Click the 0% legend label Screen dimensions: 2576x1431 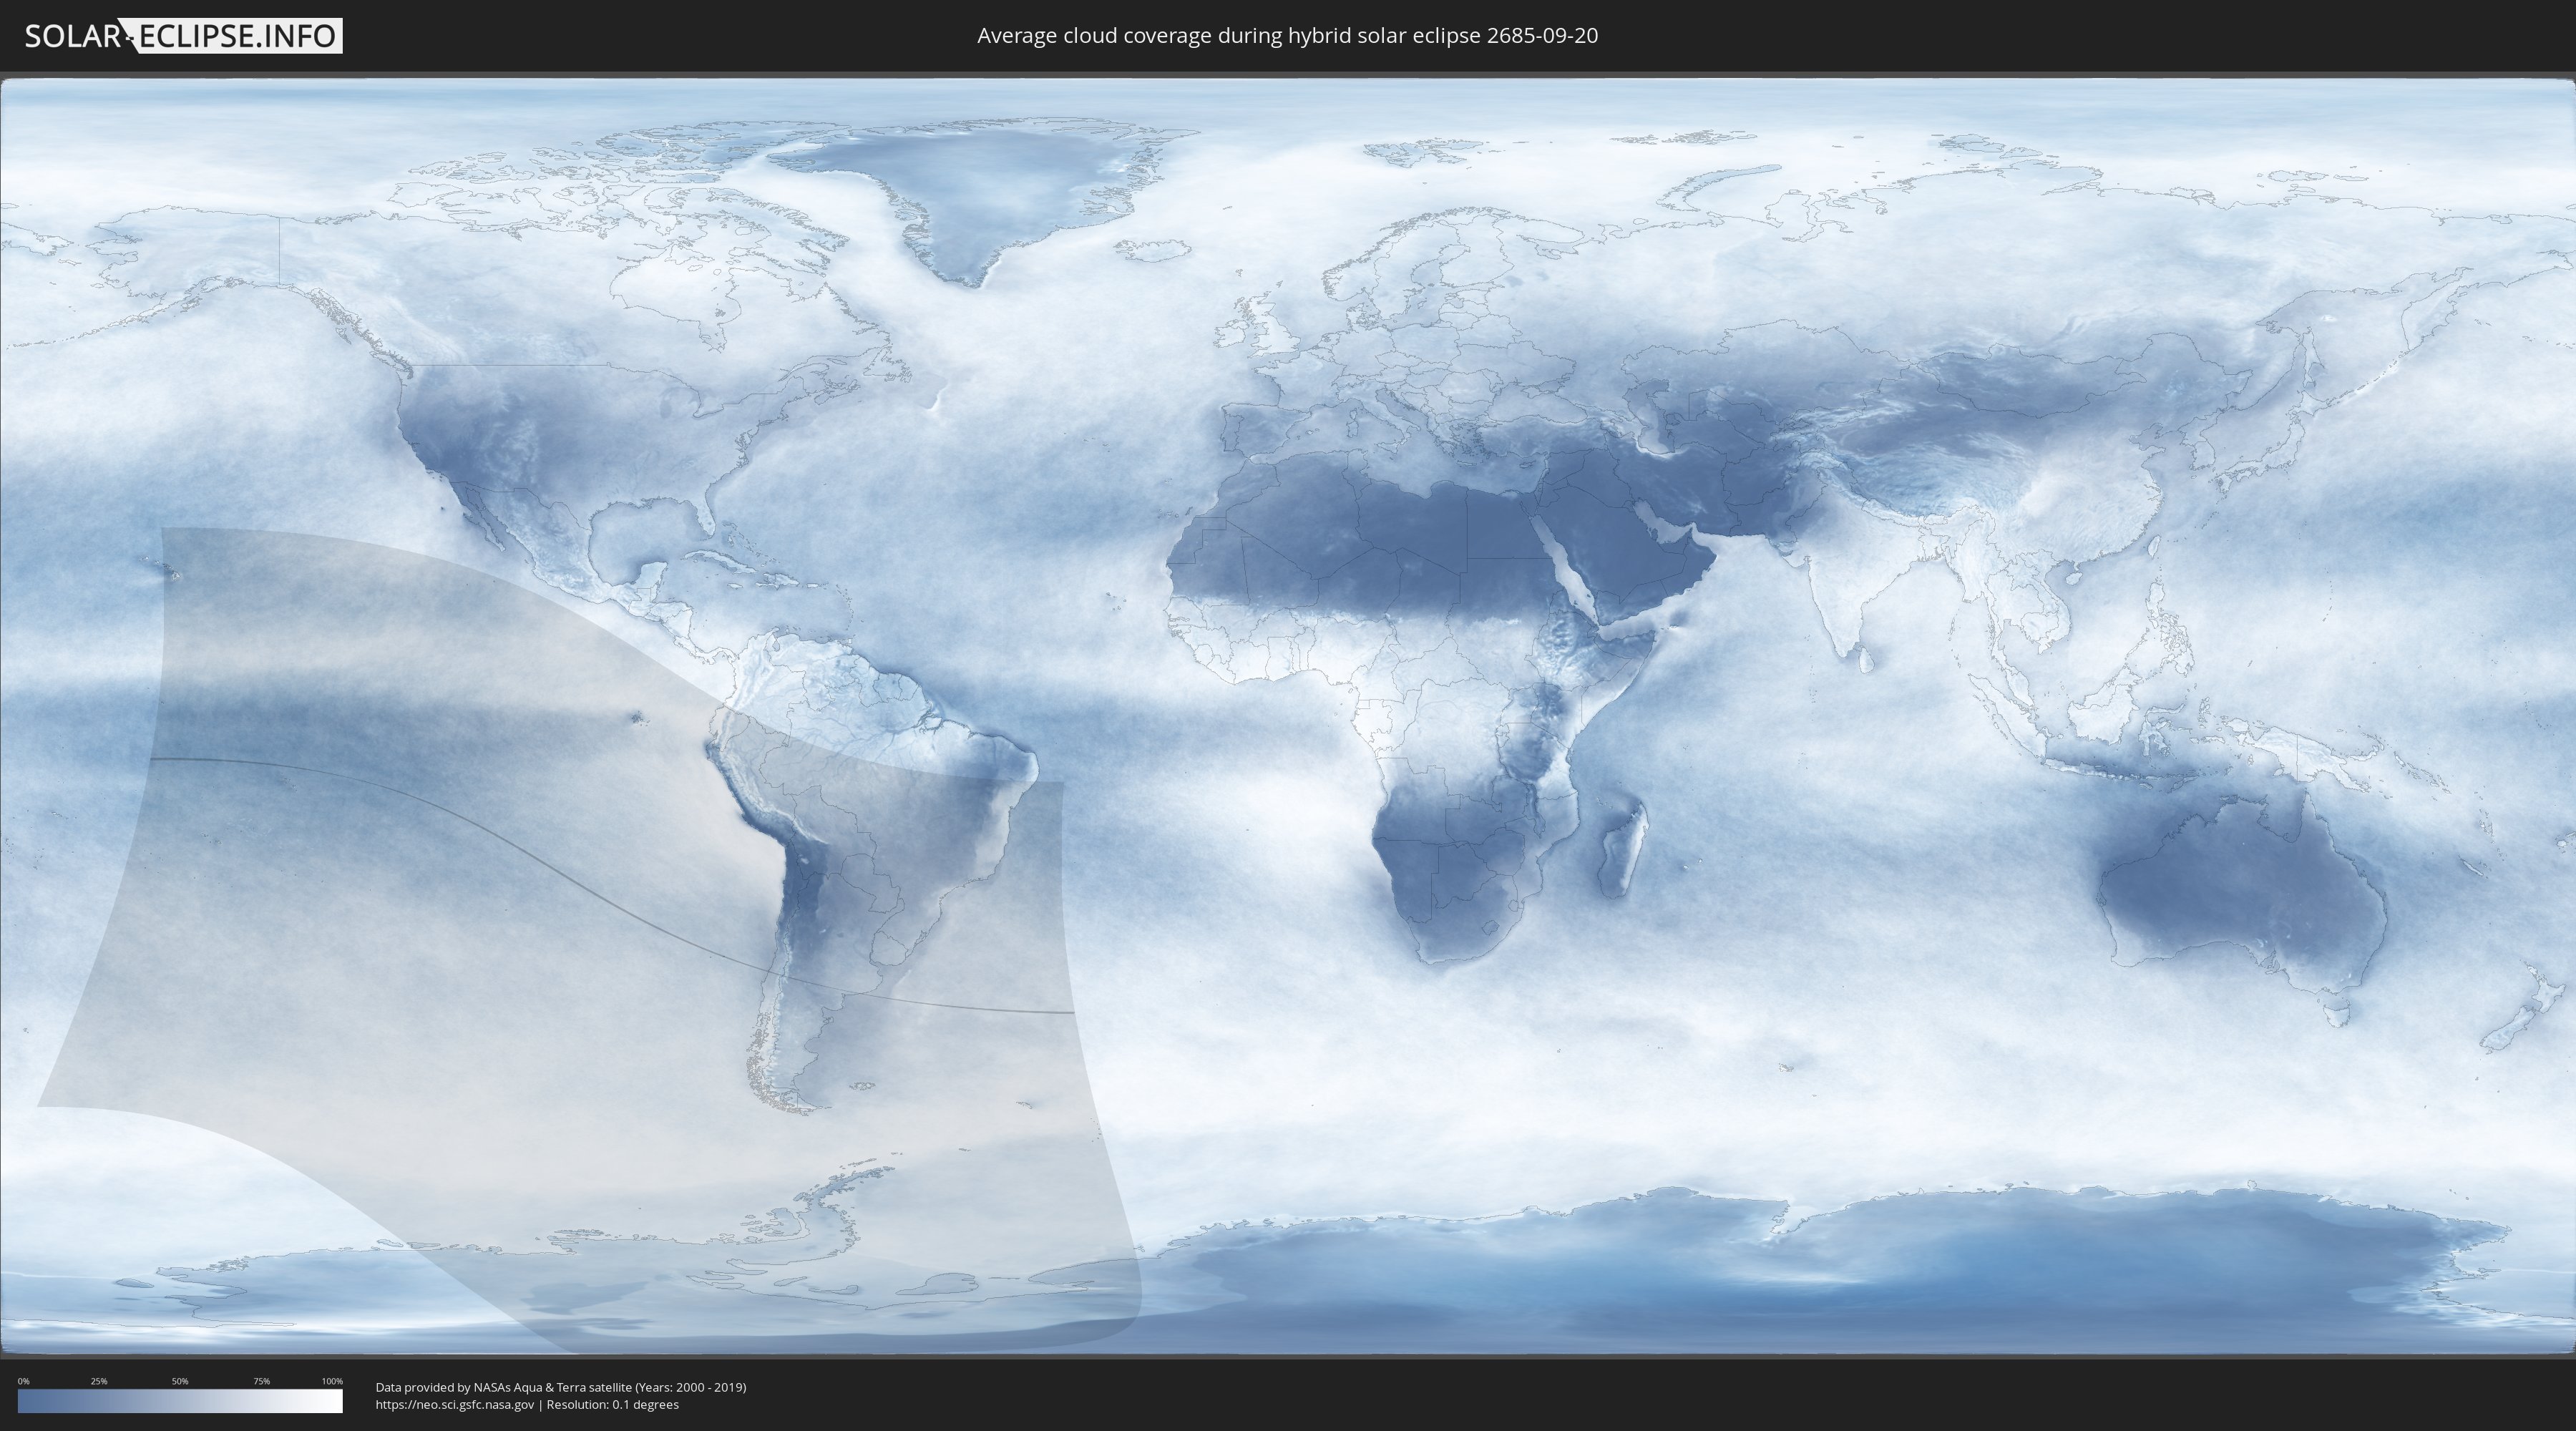(x=23, y=1381)
